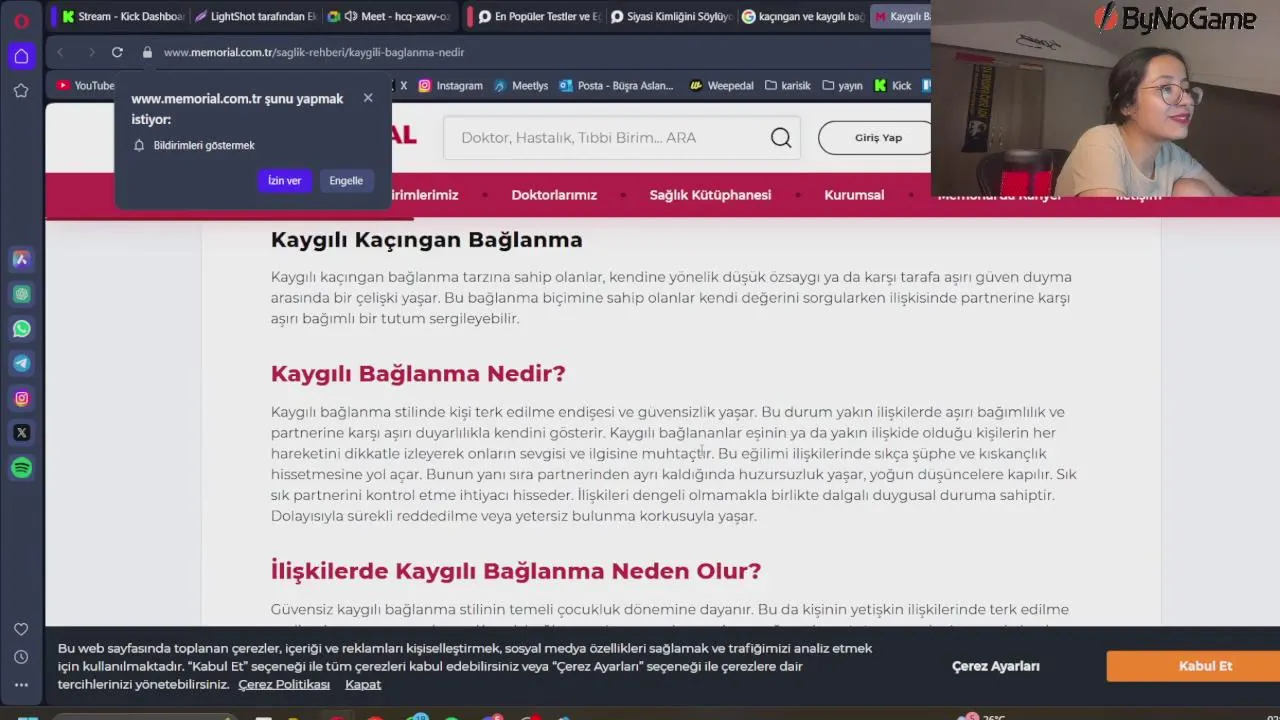Go back to previous page
This screenshot has height=720, width=1280.
pos(60,52)
